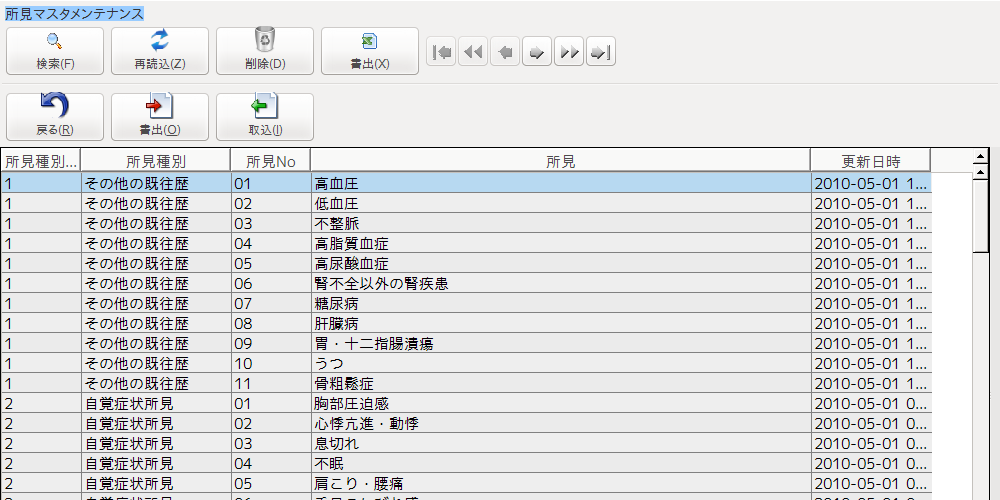Click the 検索(F) search button
1000x500 pixels.
click(55, 51)
